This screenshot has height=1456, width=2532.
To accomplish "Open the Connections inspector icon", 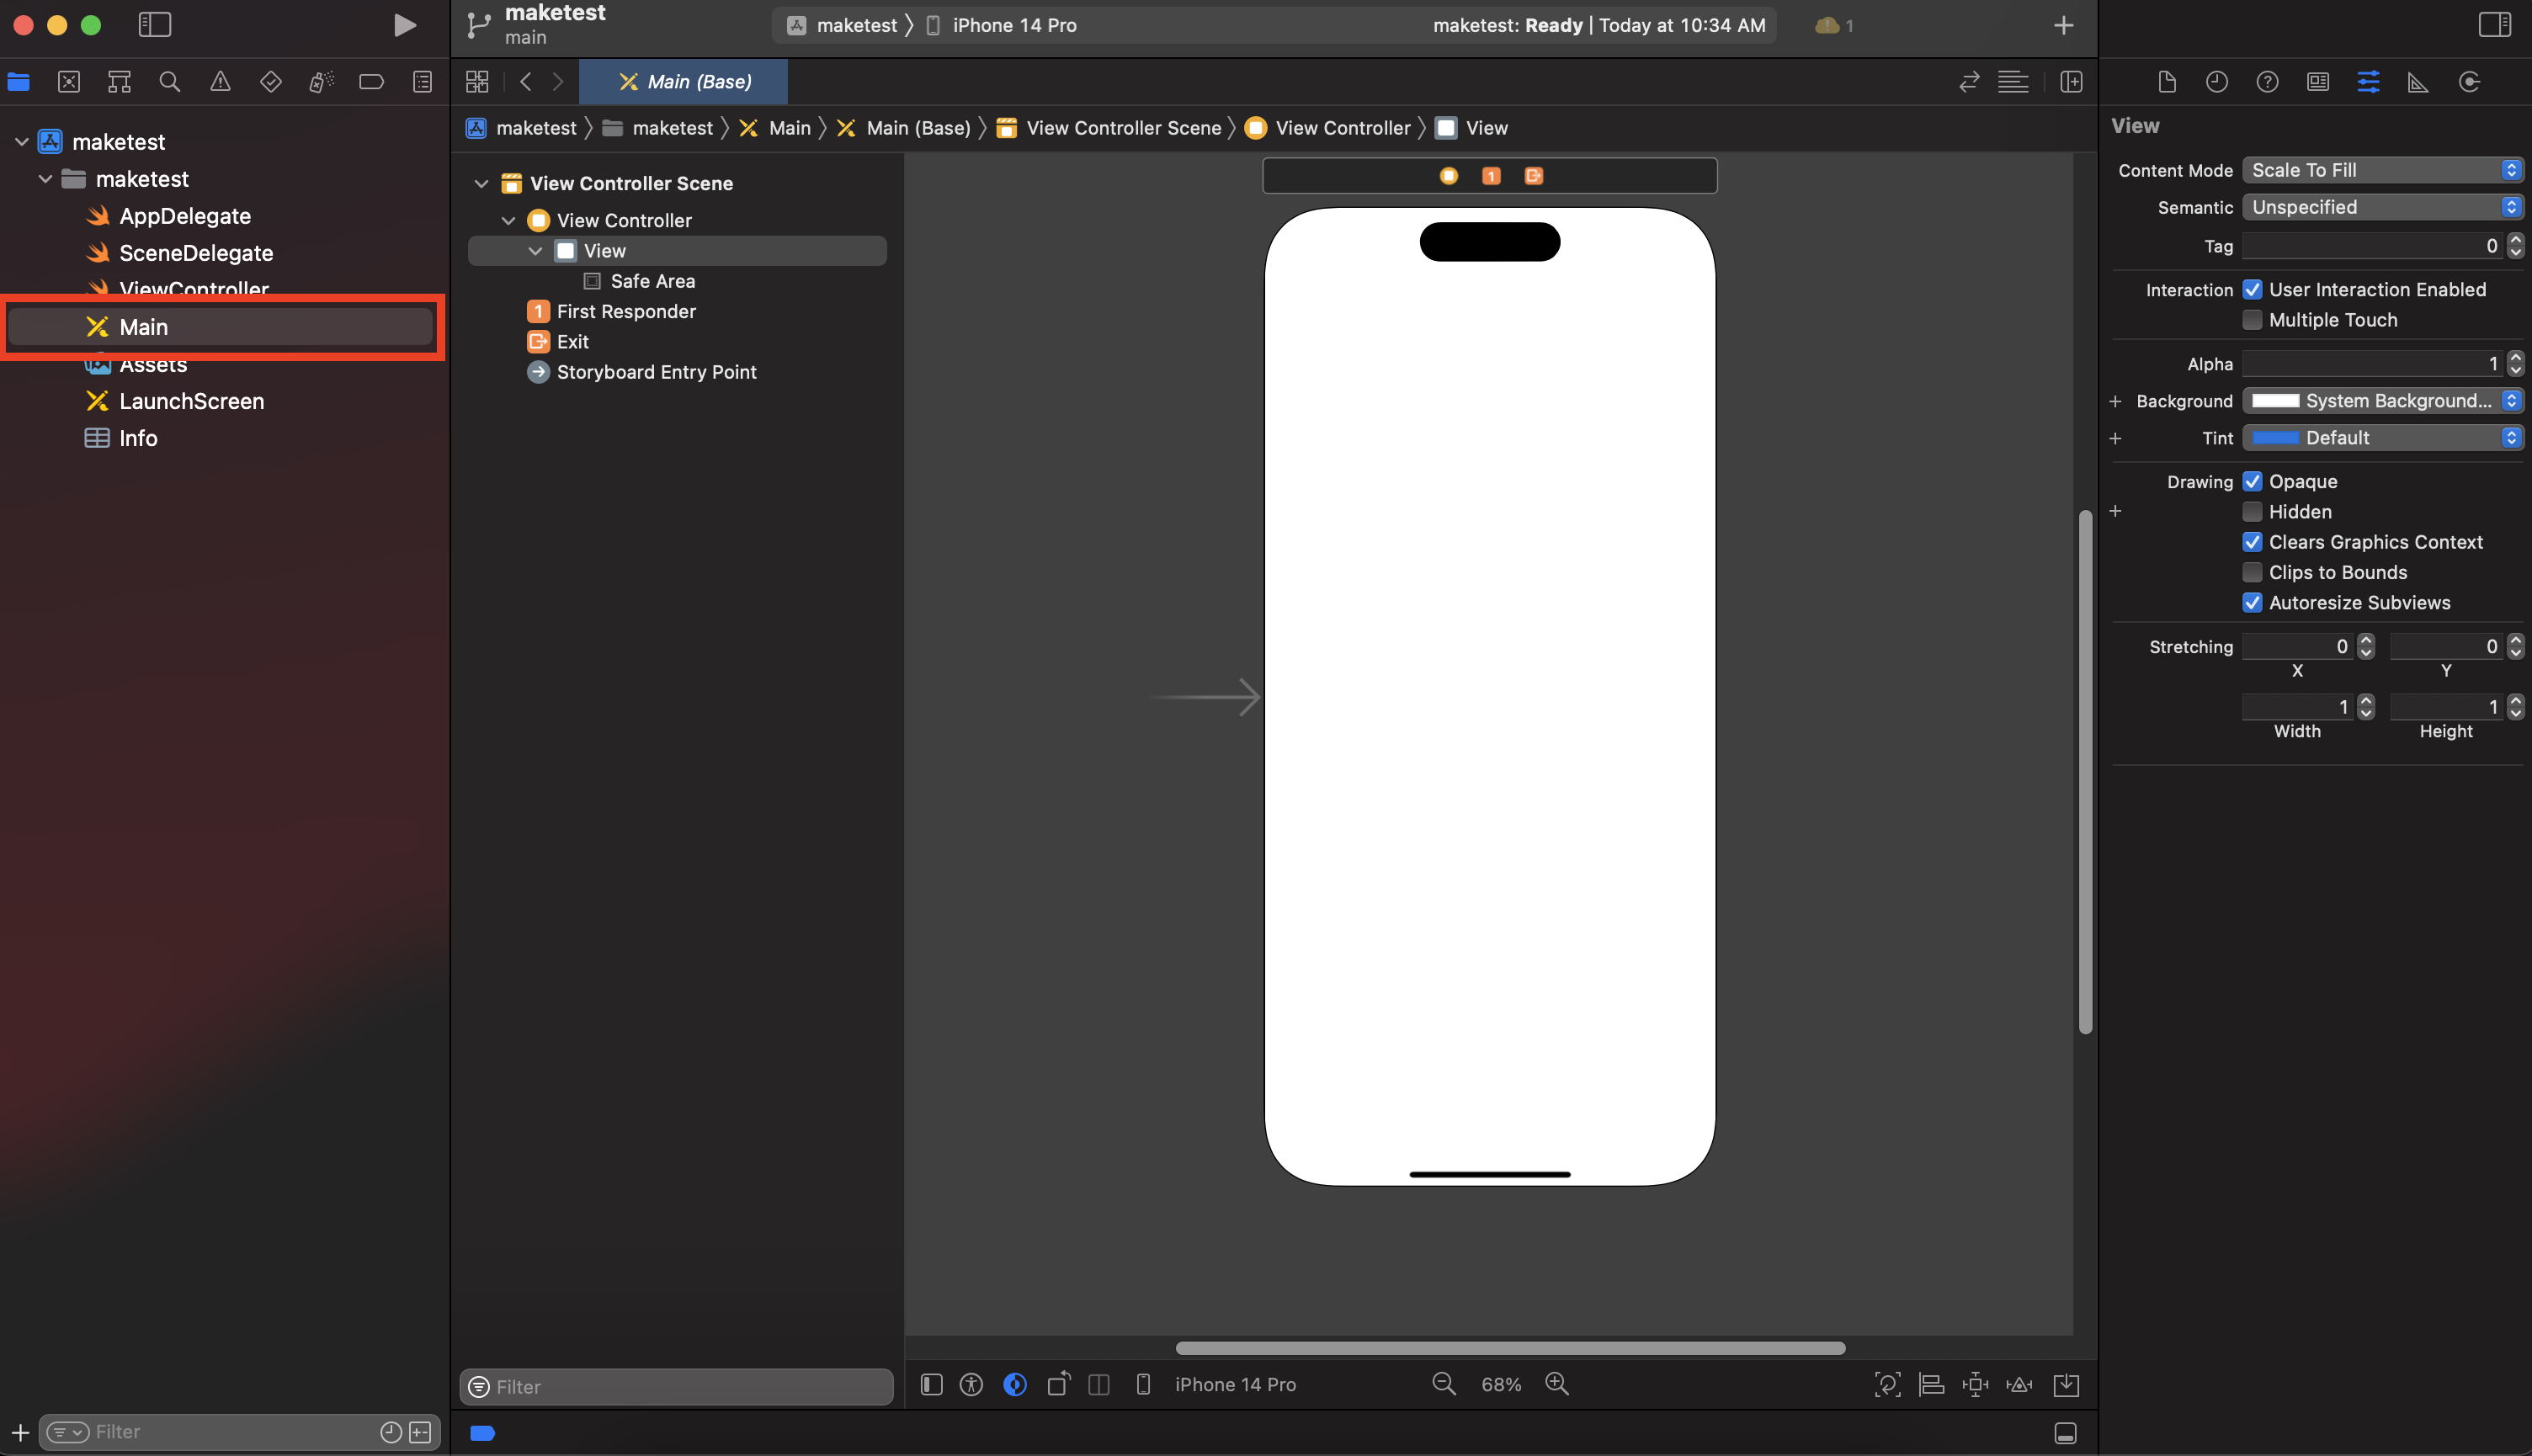I will [2469, 82].
